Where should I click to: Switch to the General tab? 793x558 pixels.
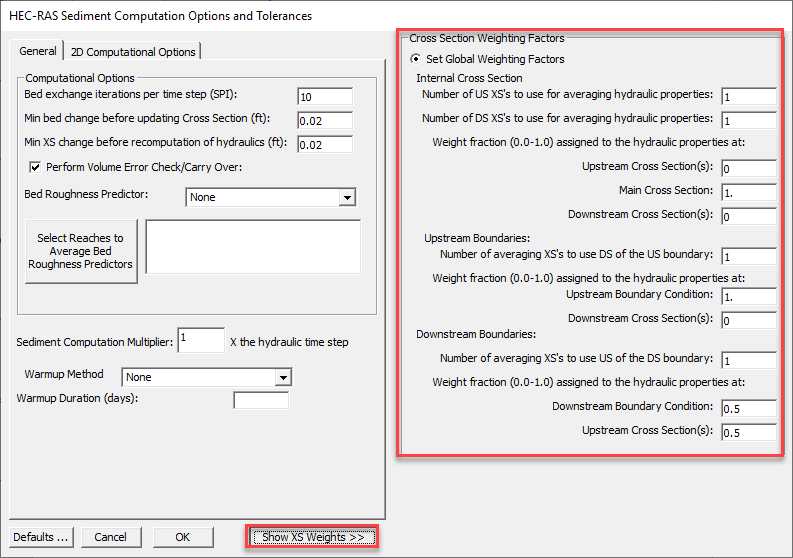pos(37,51)
